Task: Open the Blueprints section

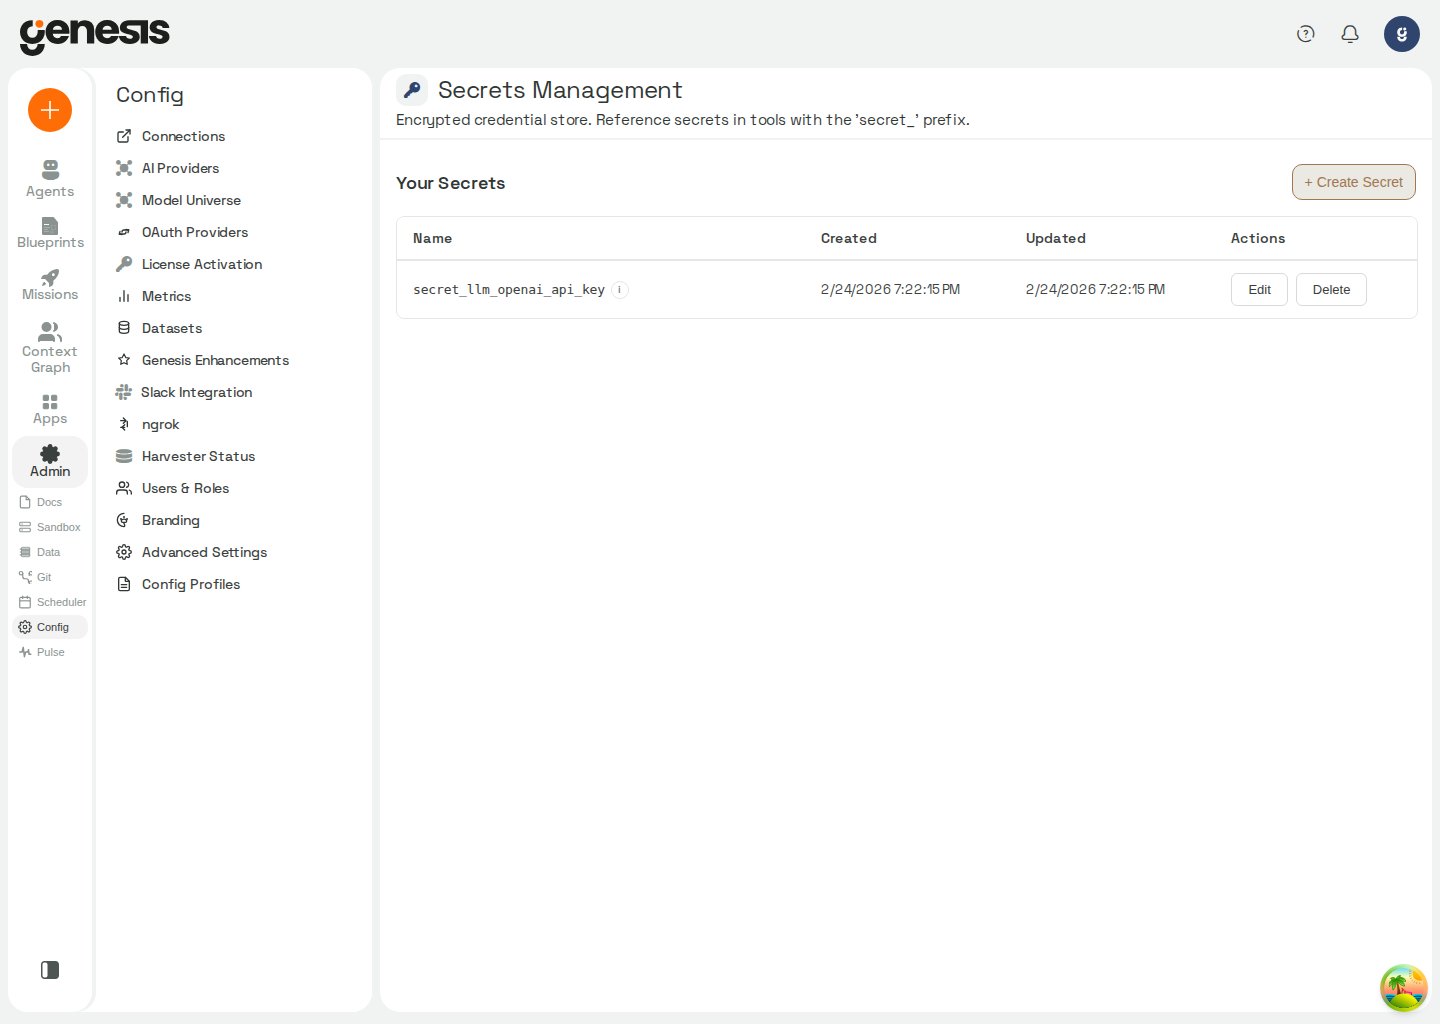Action: 50,233
